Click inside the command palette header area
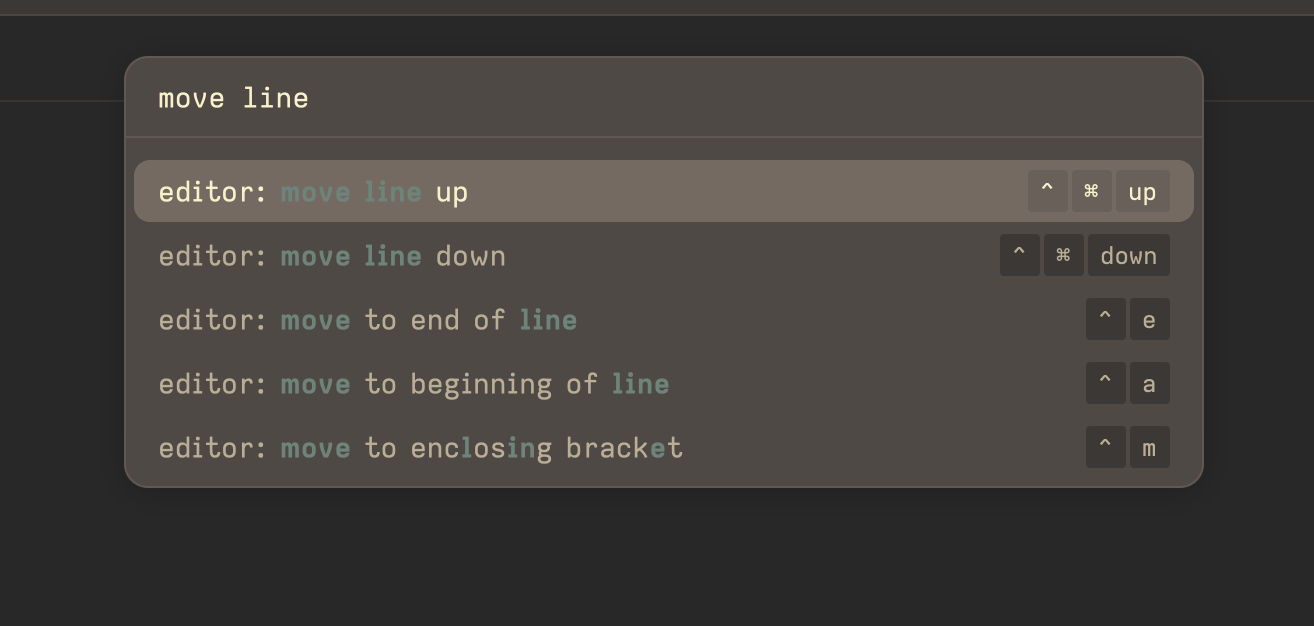 click(x=664, y=97)
